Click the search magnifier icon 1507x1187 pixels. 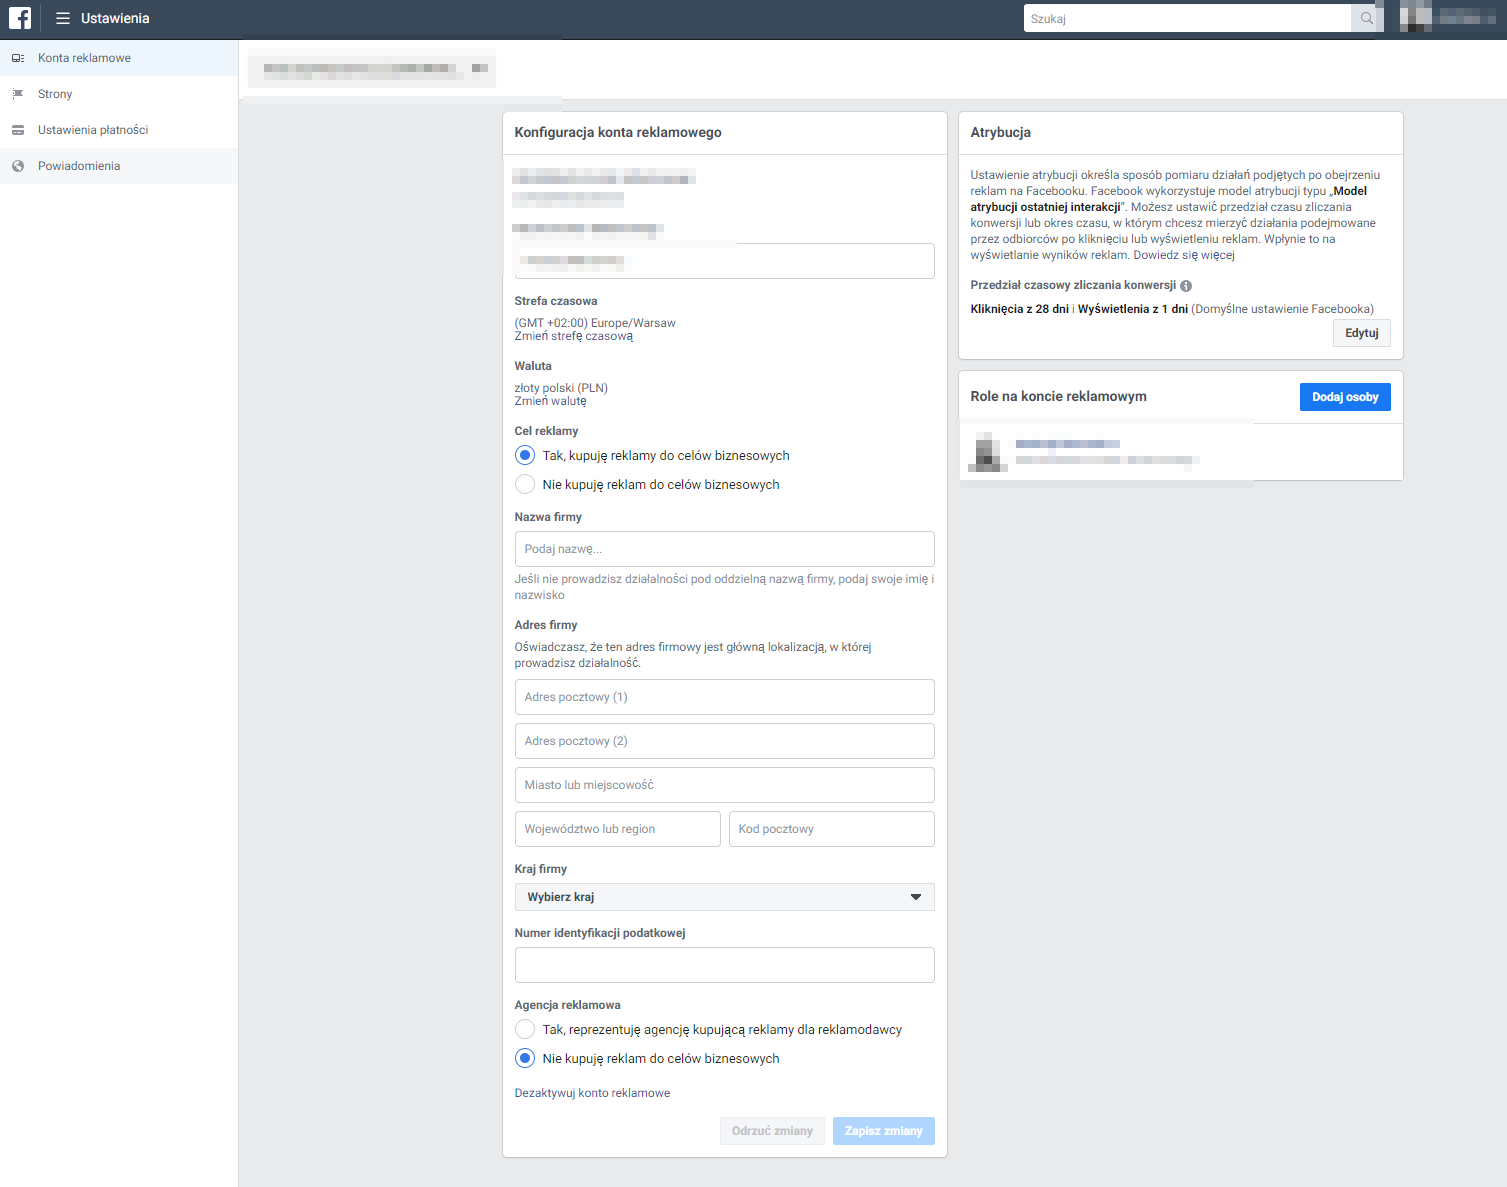click(1366, 18)
